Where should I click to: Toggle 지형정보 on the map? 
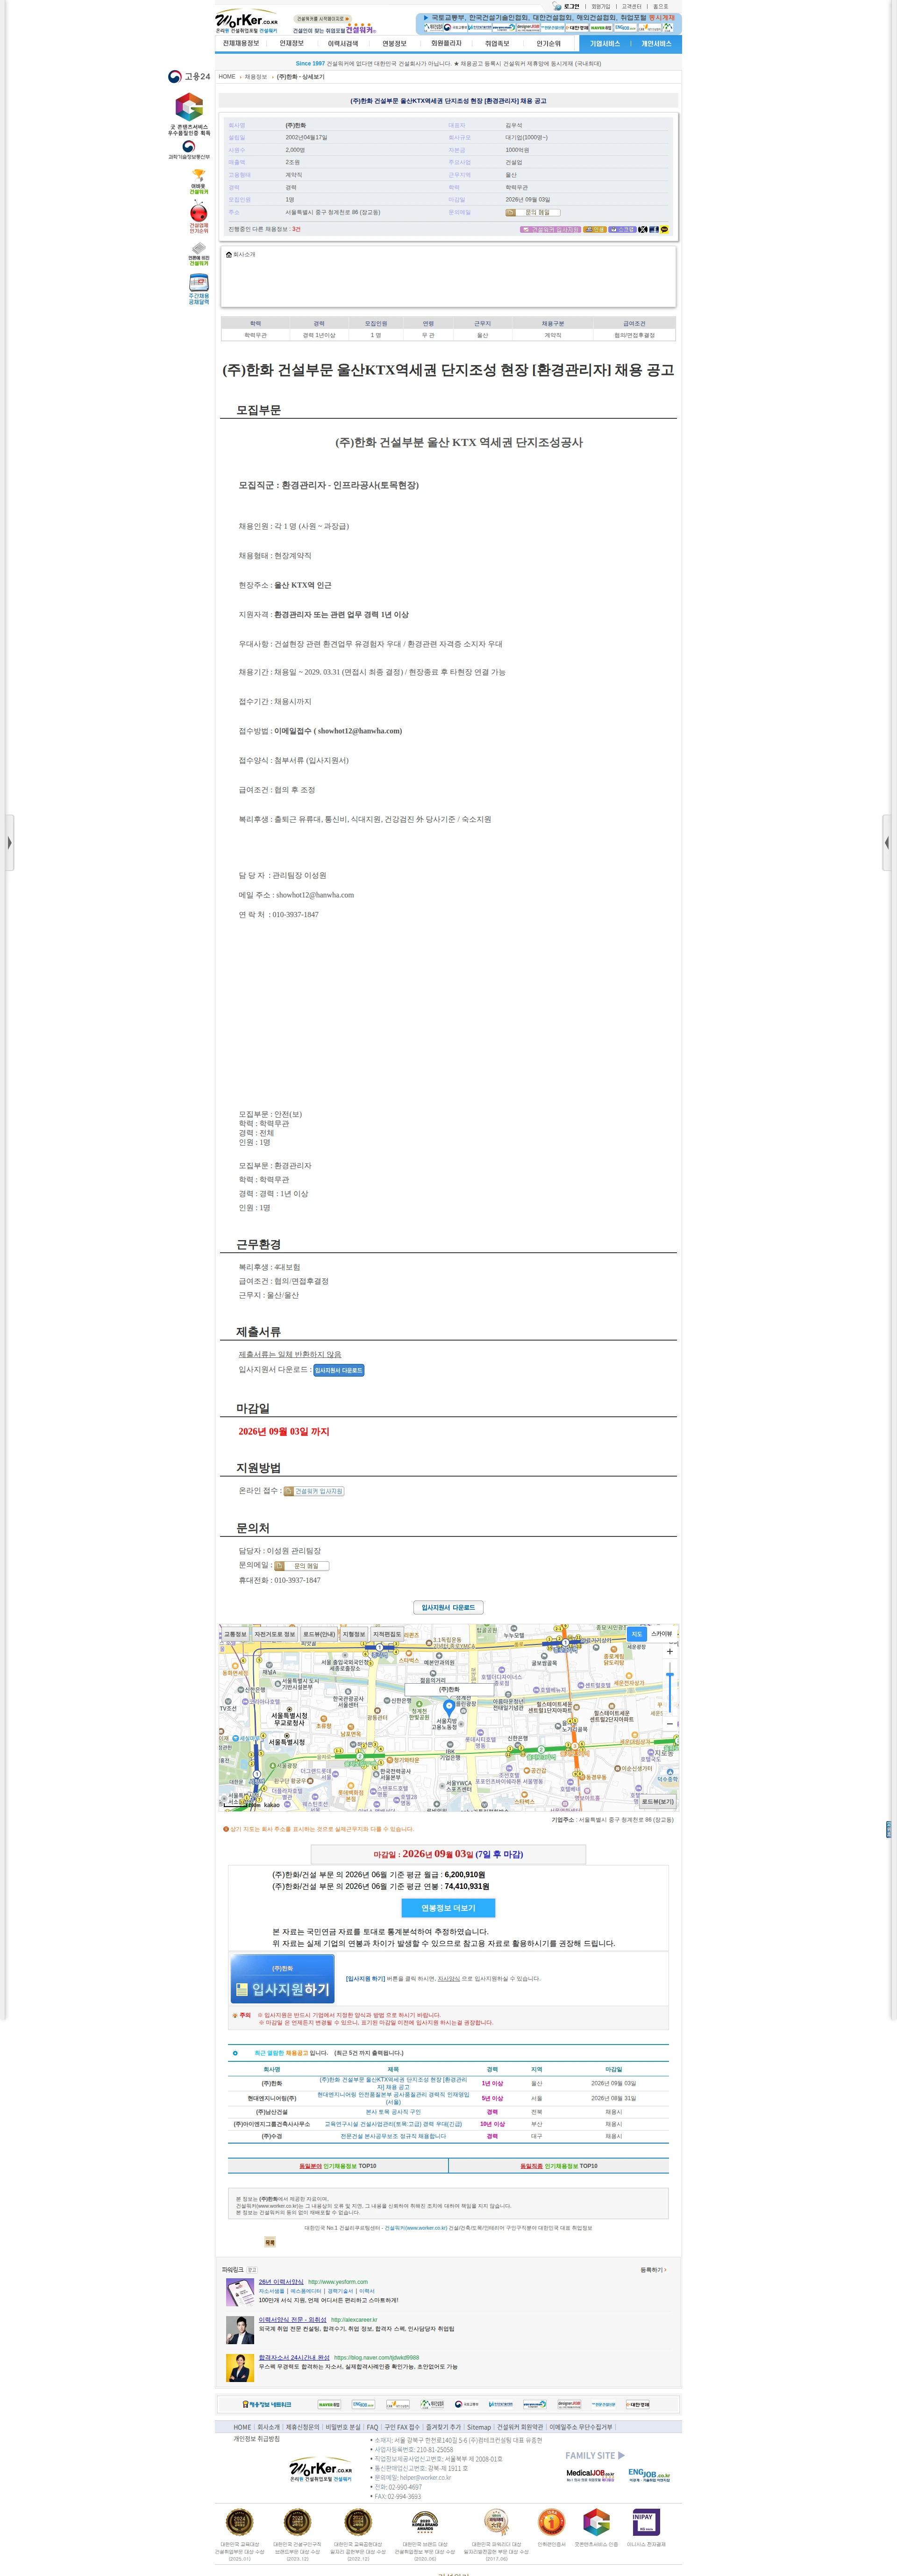pos(354,1634)
